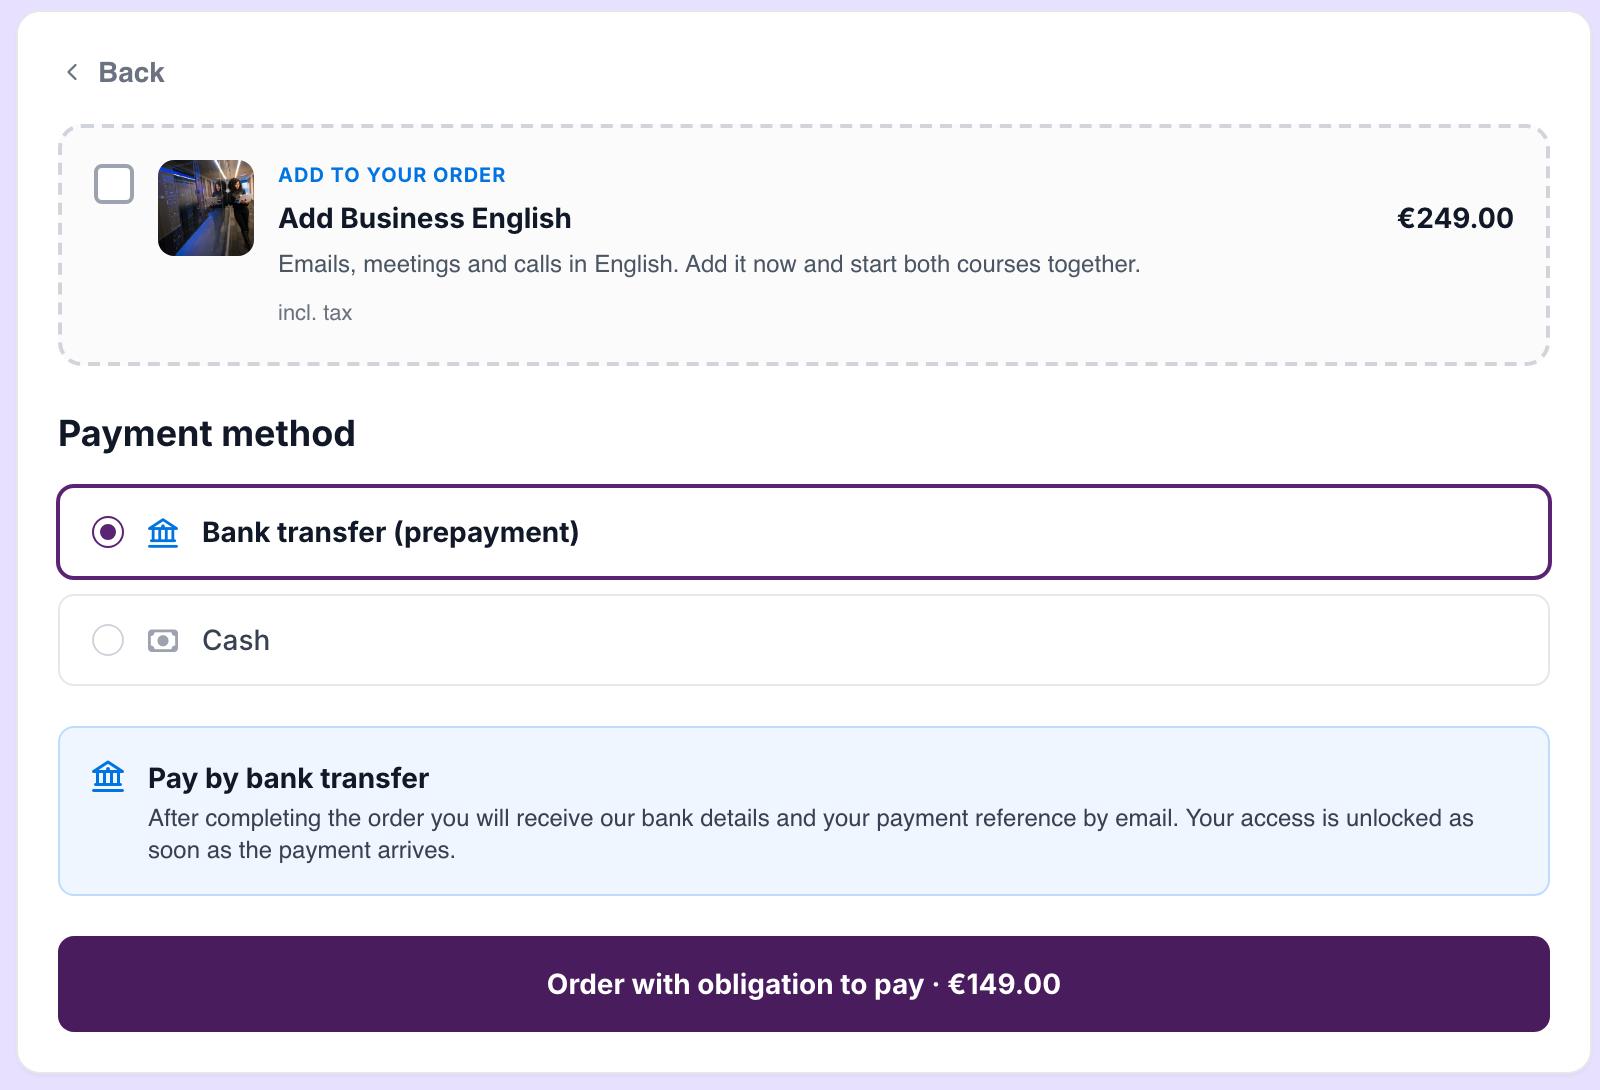The height and width of the screenshot is (1090, 1600).
Task: Click the ADD TO YOUR ORDER label
Action: [x=392, y=175]
